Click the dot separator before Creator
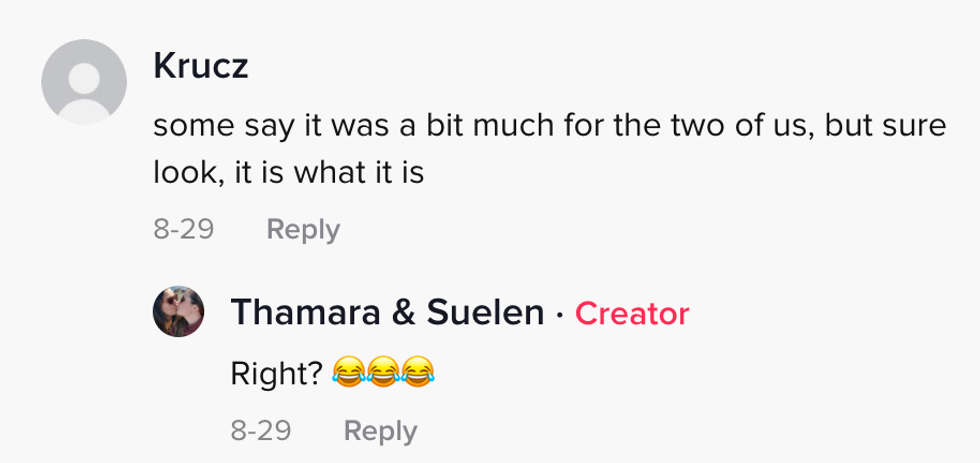980x463 pixels. point(560,315)
